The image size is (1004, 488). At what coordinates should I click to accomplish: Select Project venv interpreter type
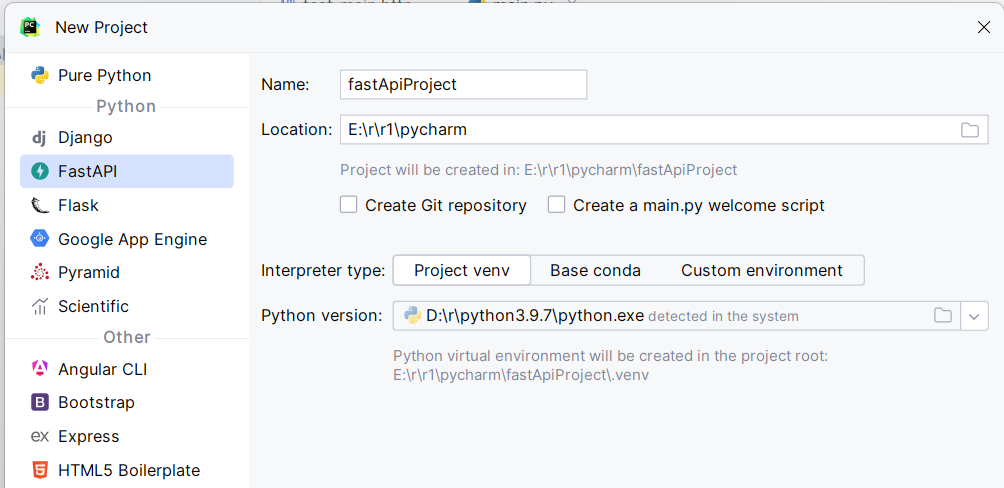[x=462, y=270]
